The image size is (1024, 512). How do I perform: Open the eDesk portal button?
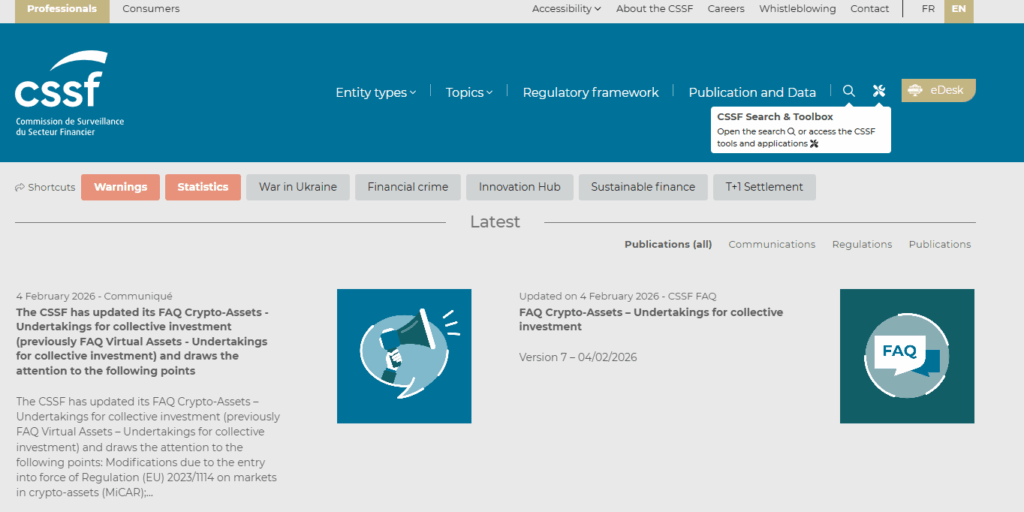coord(937,90)
